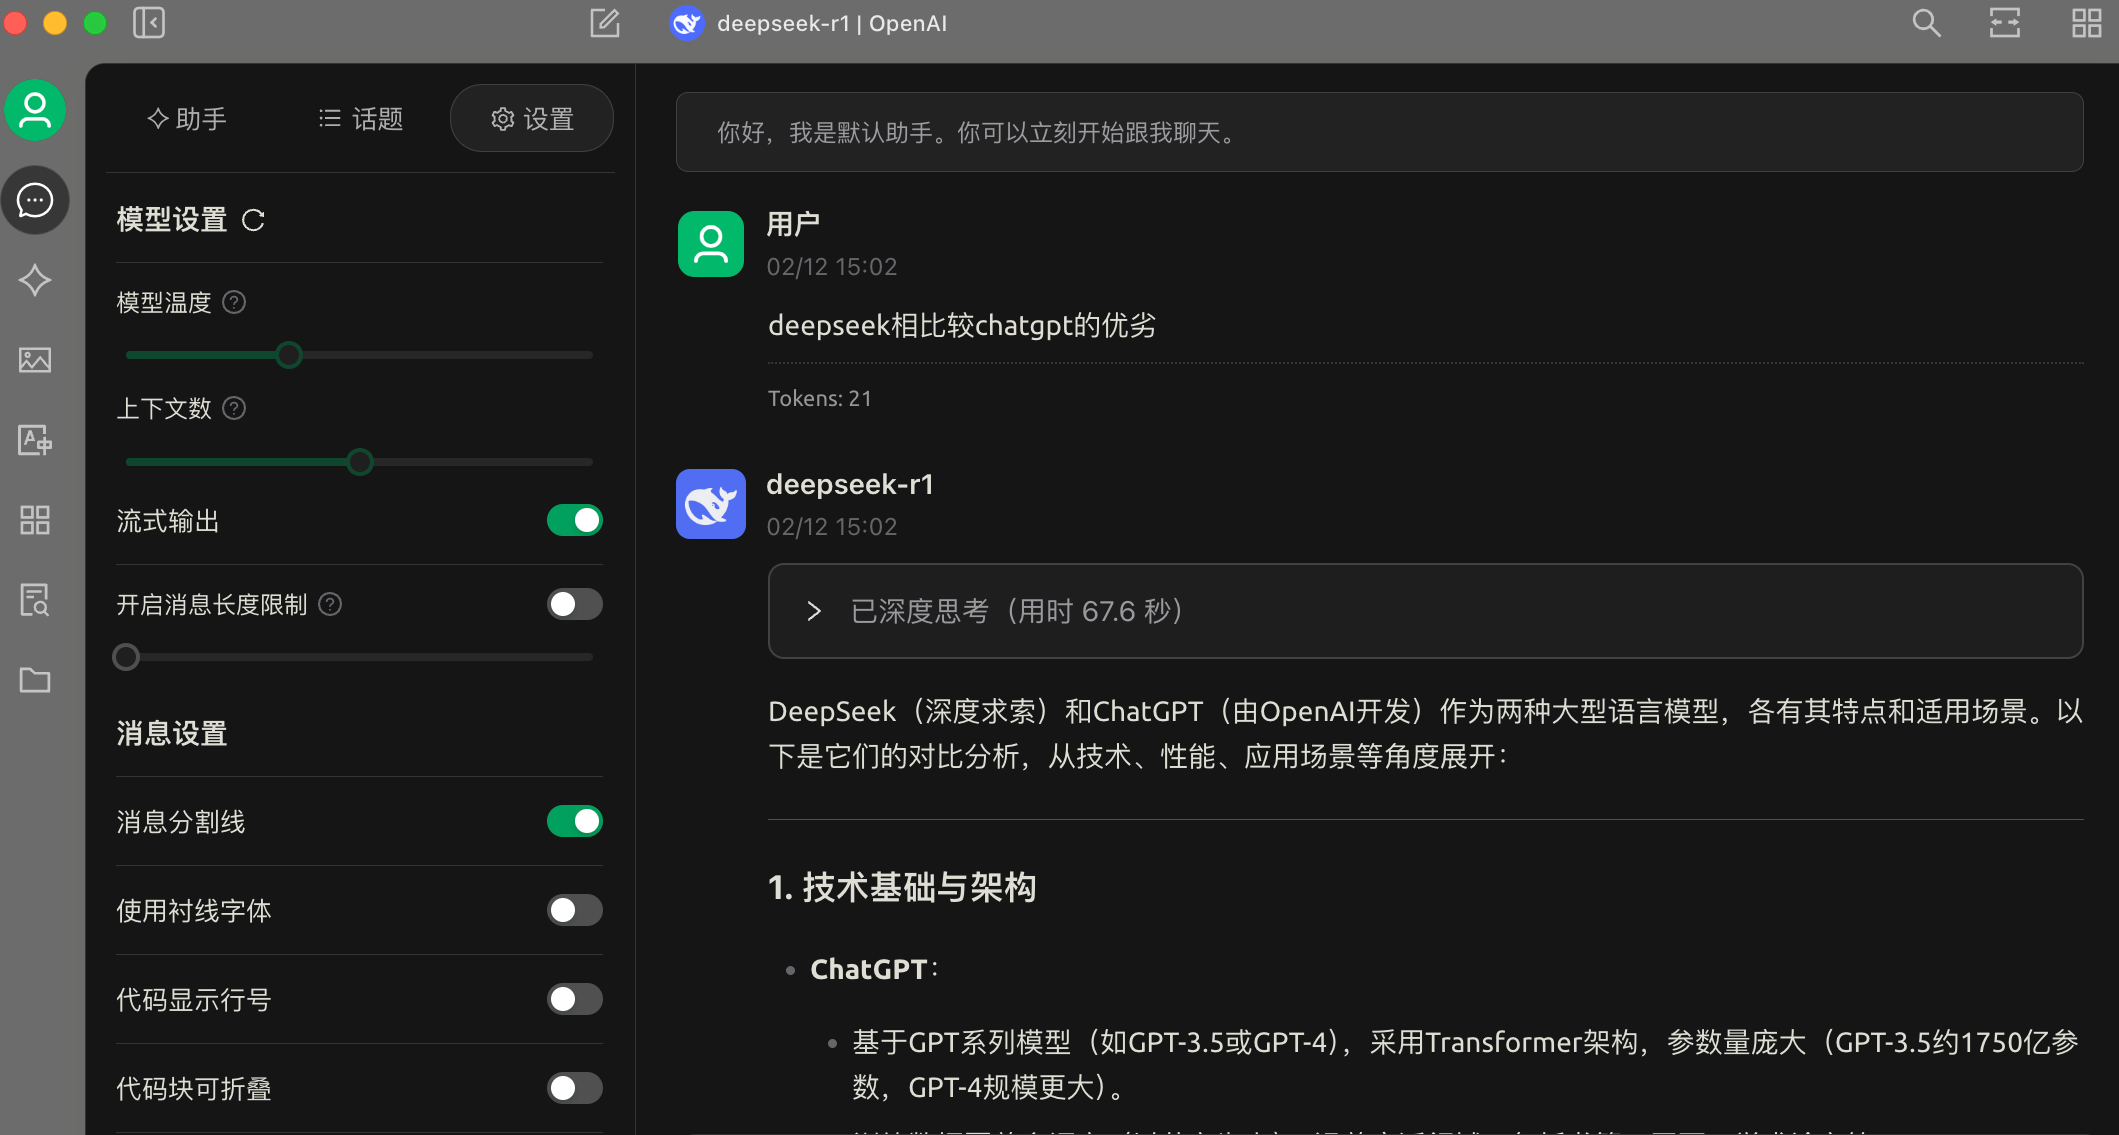Enable 使用衬线字体 toggle
This screenshot has width=2119, height=1135.
(x=575, y=910)
